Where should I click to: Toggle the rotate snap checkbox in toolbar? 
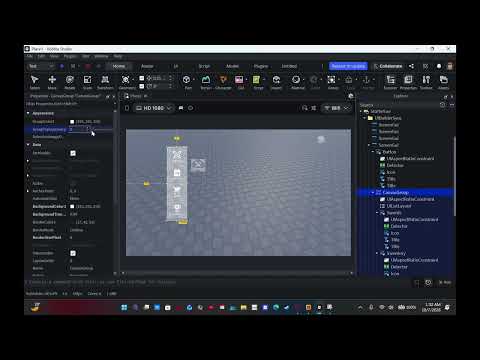(142, 86)
